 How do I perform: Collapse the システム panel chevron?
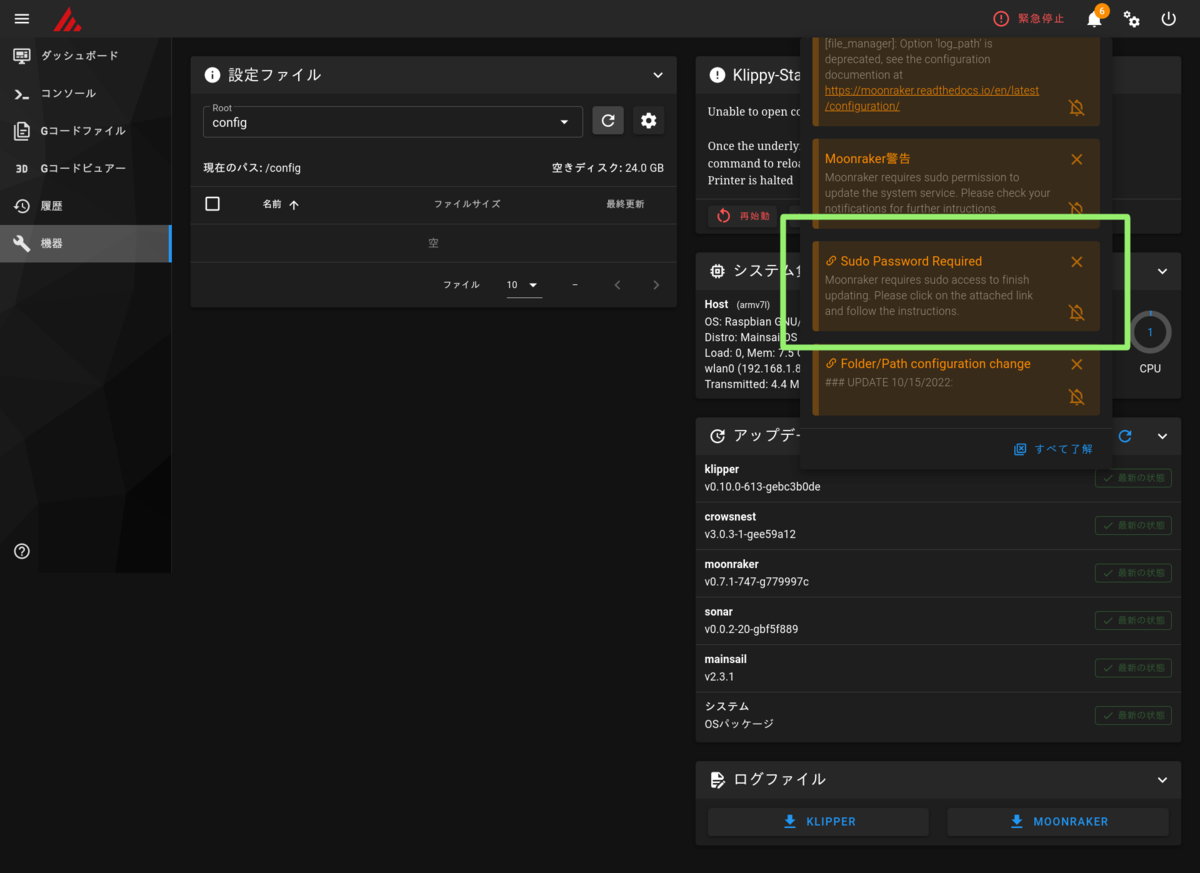(1162, 271)
